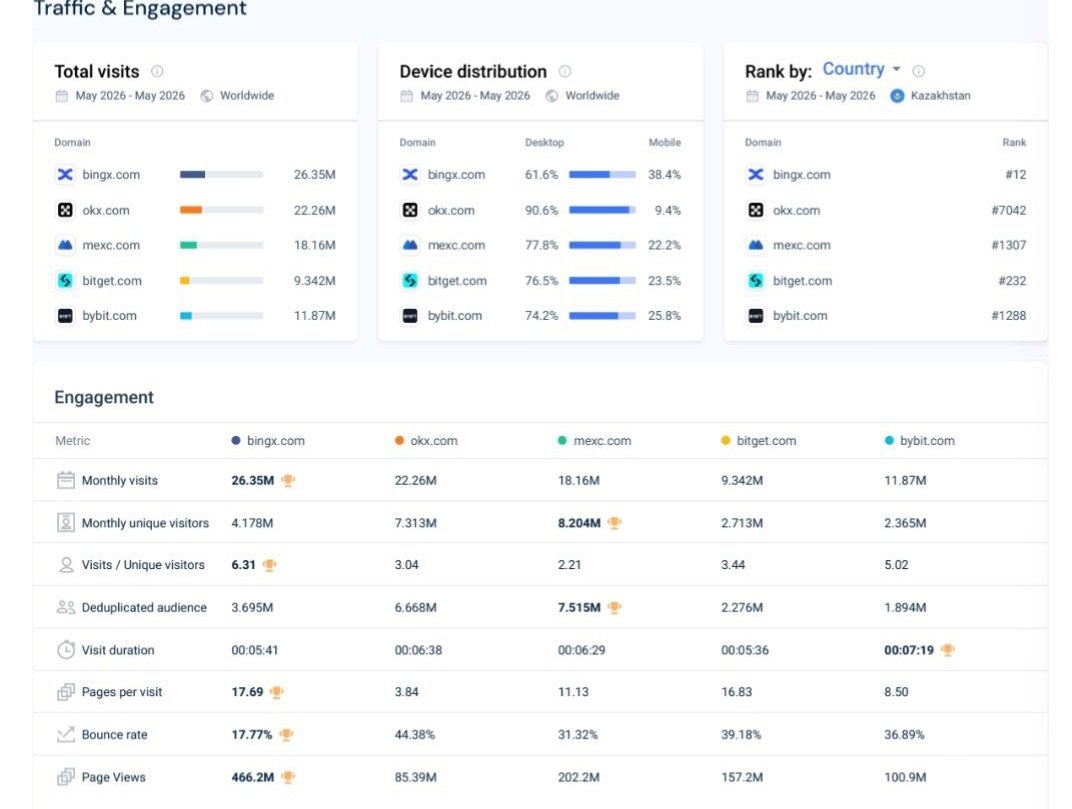Click bitget.com column header in Engagement table
Image resolution: width=1072 pixels, height=809 pixels.
(x=759, y=441)
